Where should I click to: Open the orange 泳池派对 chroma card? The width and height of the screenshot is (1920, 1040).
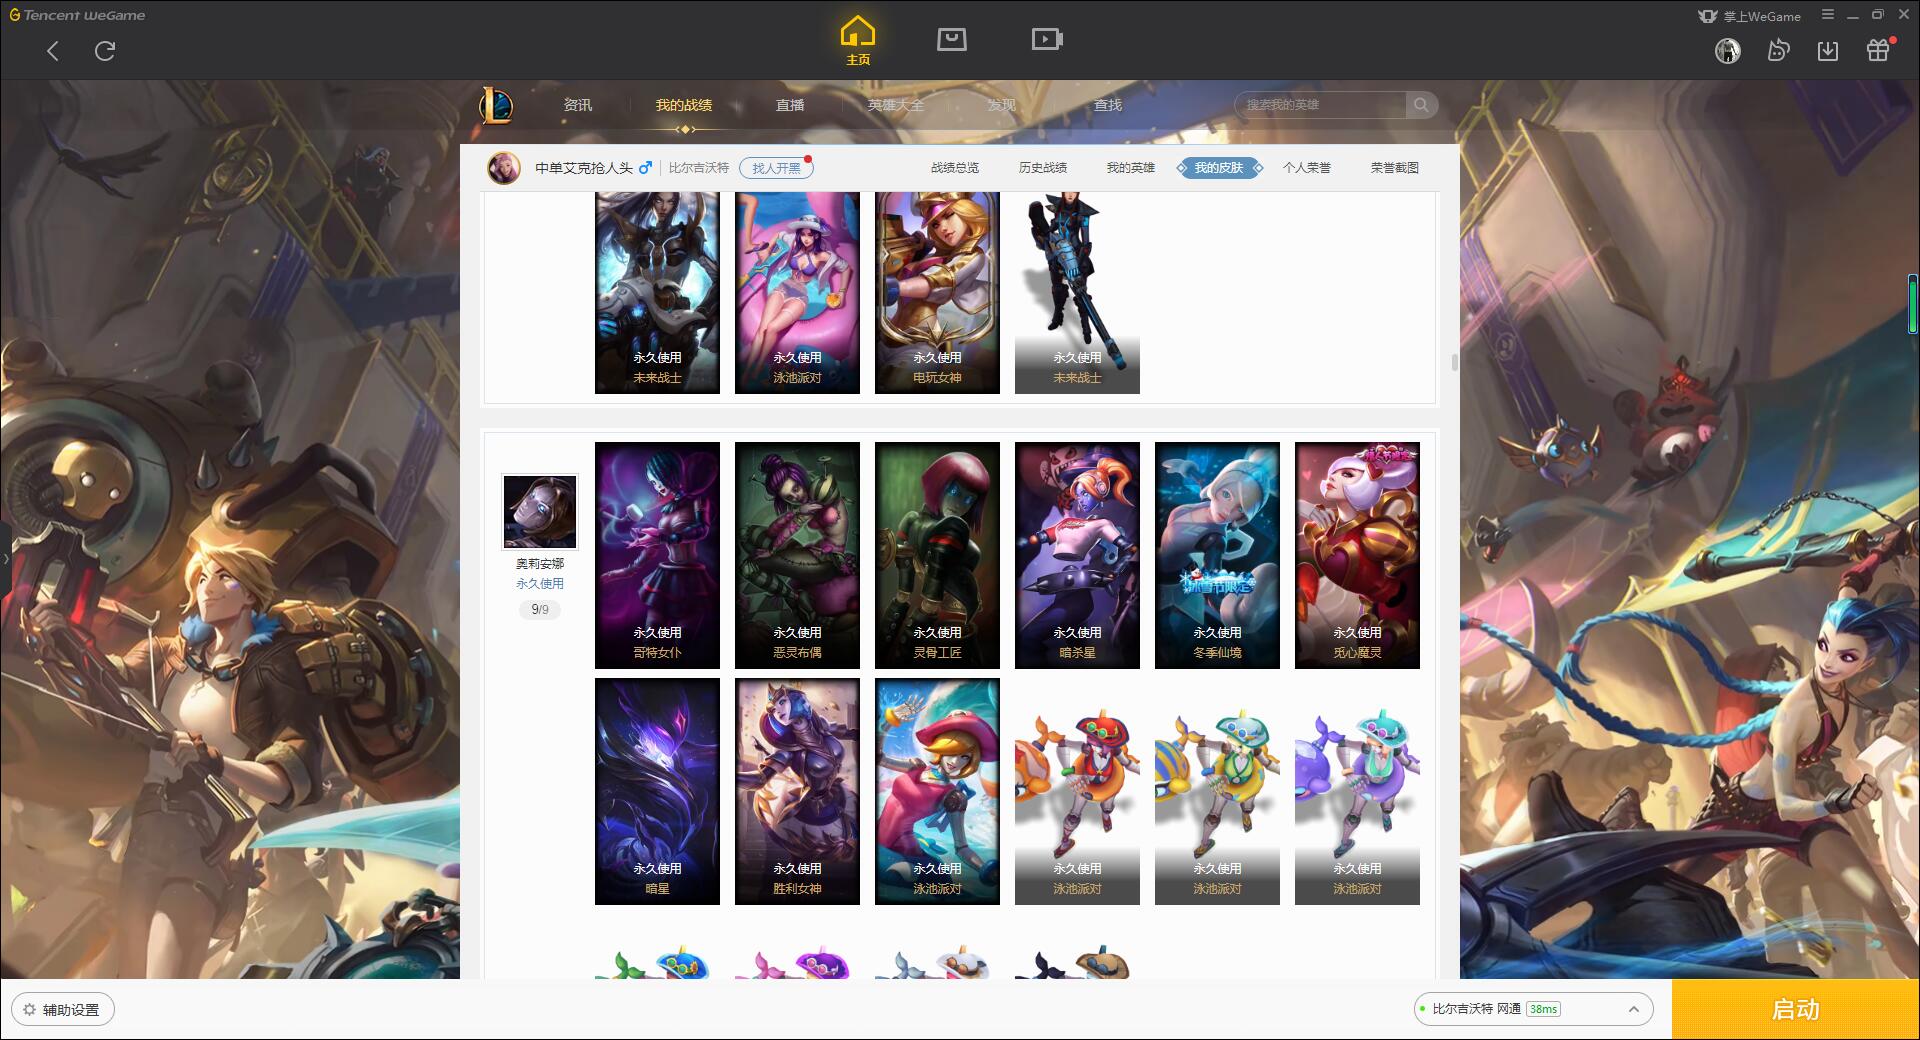[1077, 791]
